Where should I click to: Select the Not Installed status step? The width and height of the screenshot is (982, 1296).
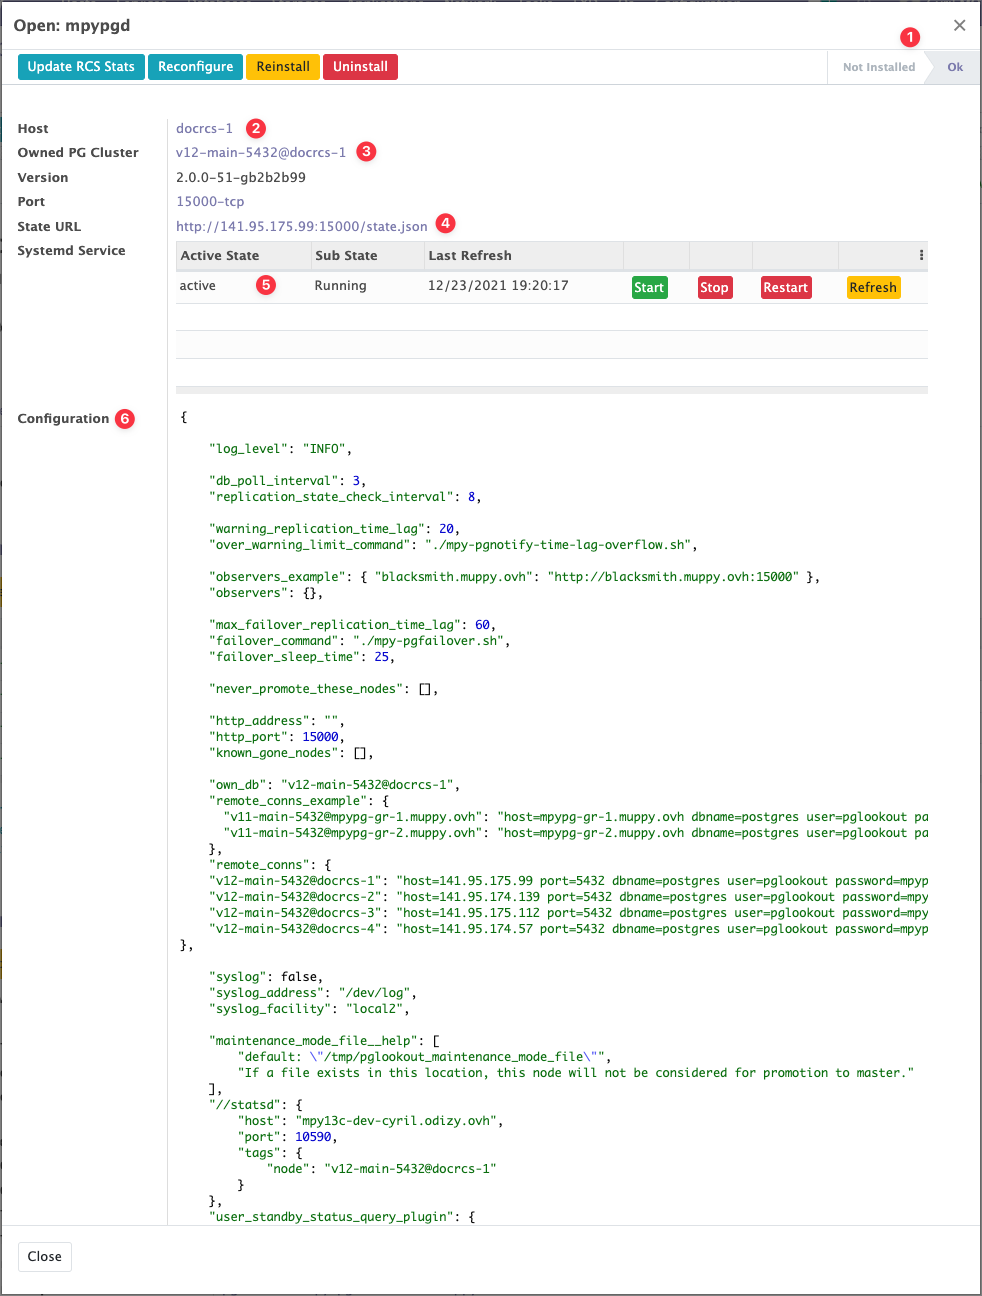coord(878,67)
